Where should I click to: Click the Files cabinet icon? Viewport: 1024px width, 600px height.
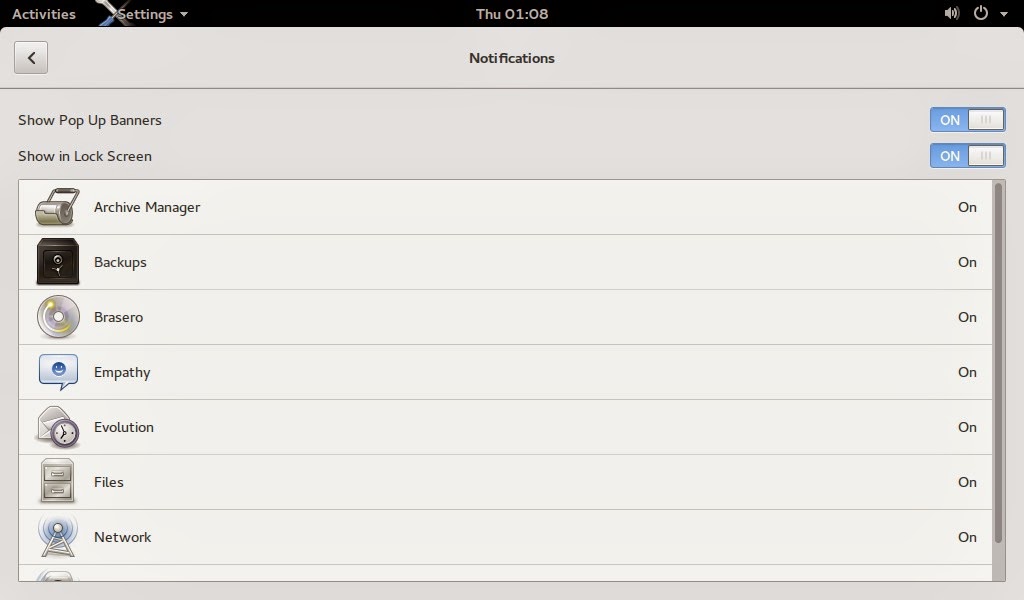[57, 482]
